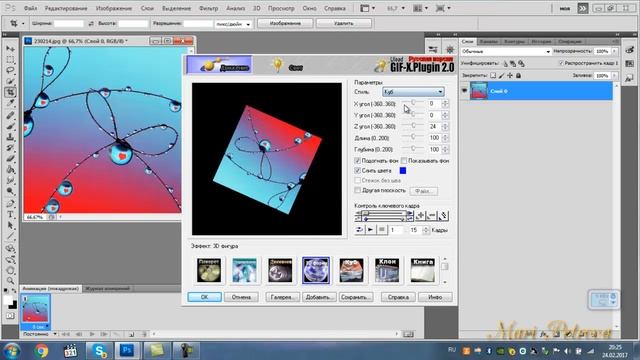Image resolution: width=640 pixels, height=360 pixels.
Task: Click the Сохранить... button
Action: click(356, 297)
